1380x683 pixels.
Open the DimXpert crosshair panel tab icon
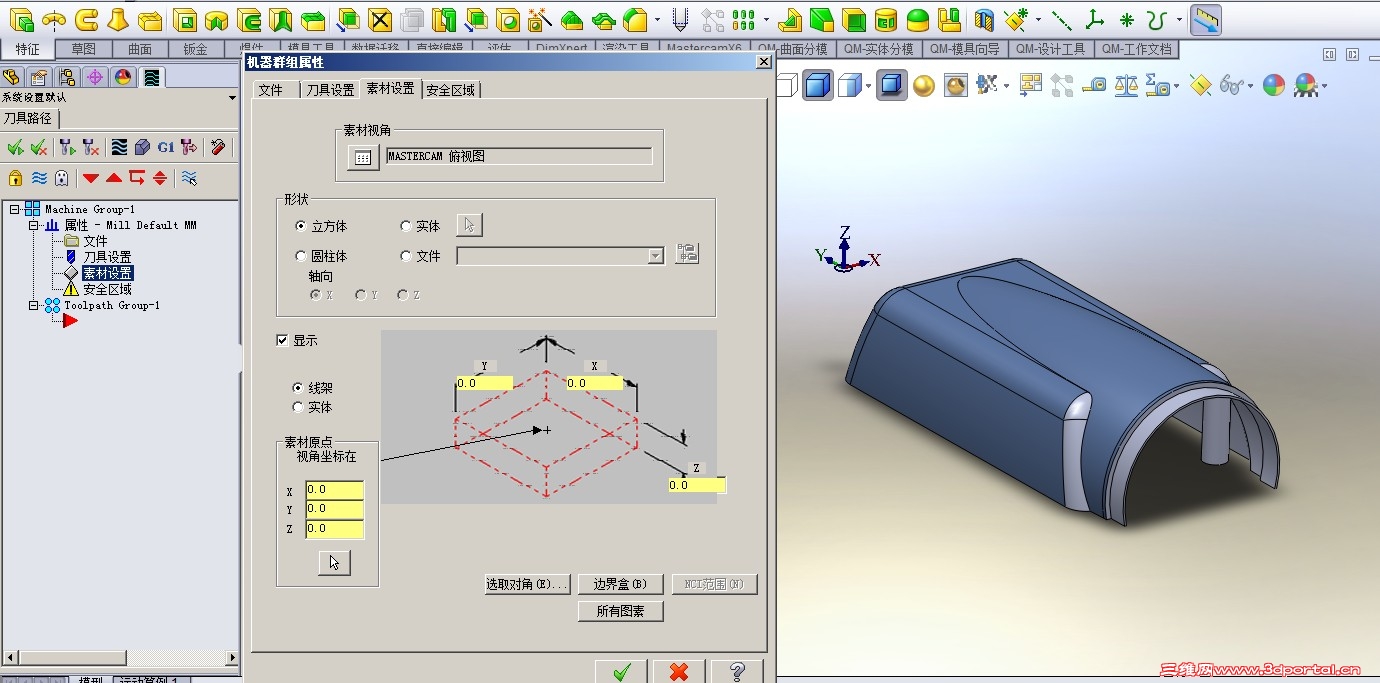(x=95, y=77)
